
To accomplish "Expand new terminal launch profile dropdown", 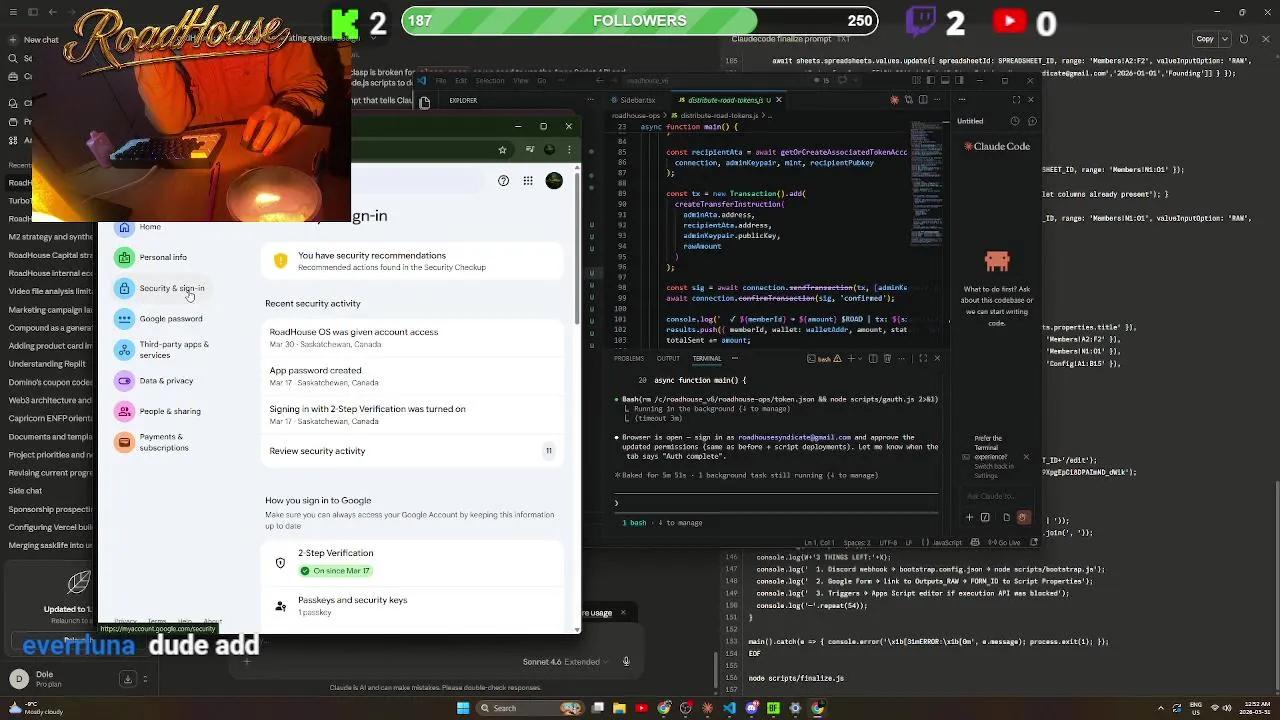I will click(x=860, y=358).
